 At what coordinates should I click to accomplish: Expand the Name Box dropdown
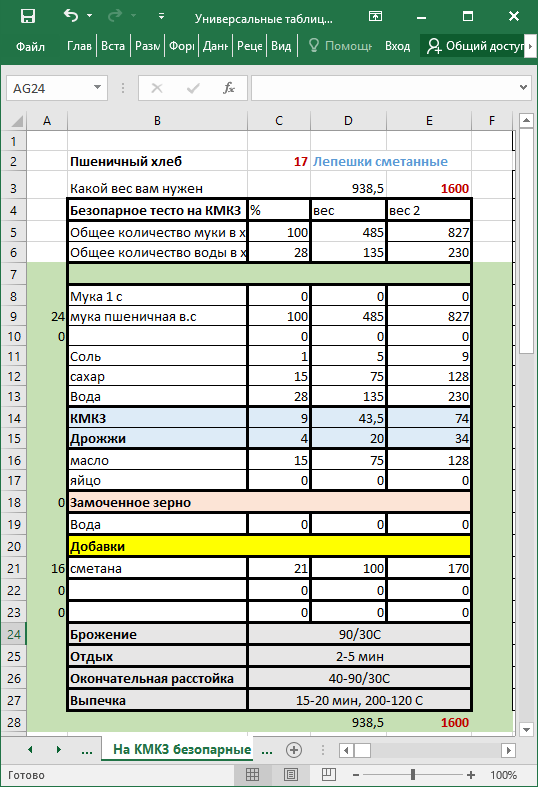click(98, 88)
